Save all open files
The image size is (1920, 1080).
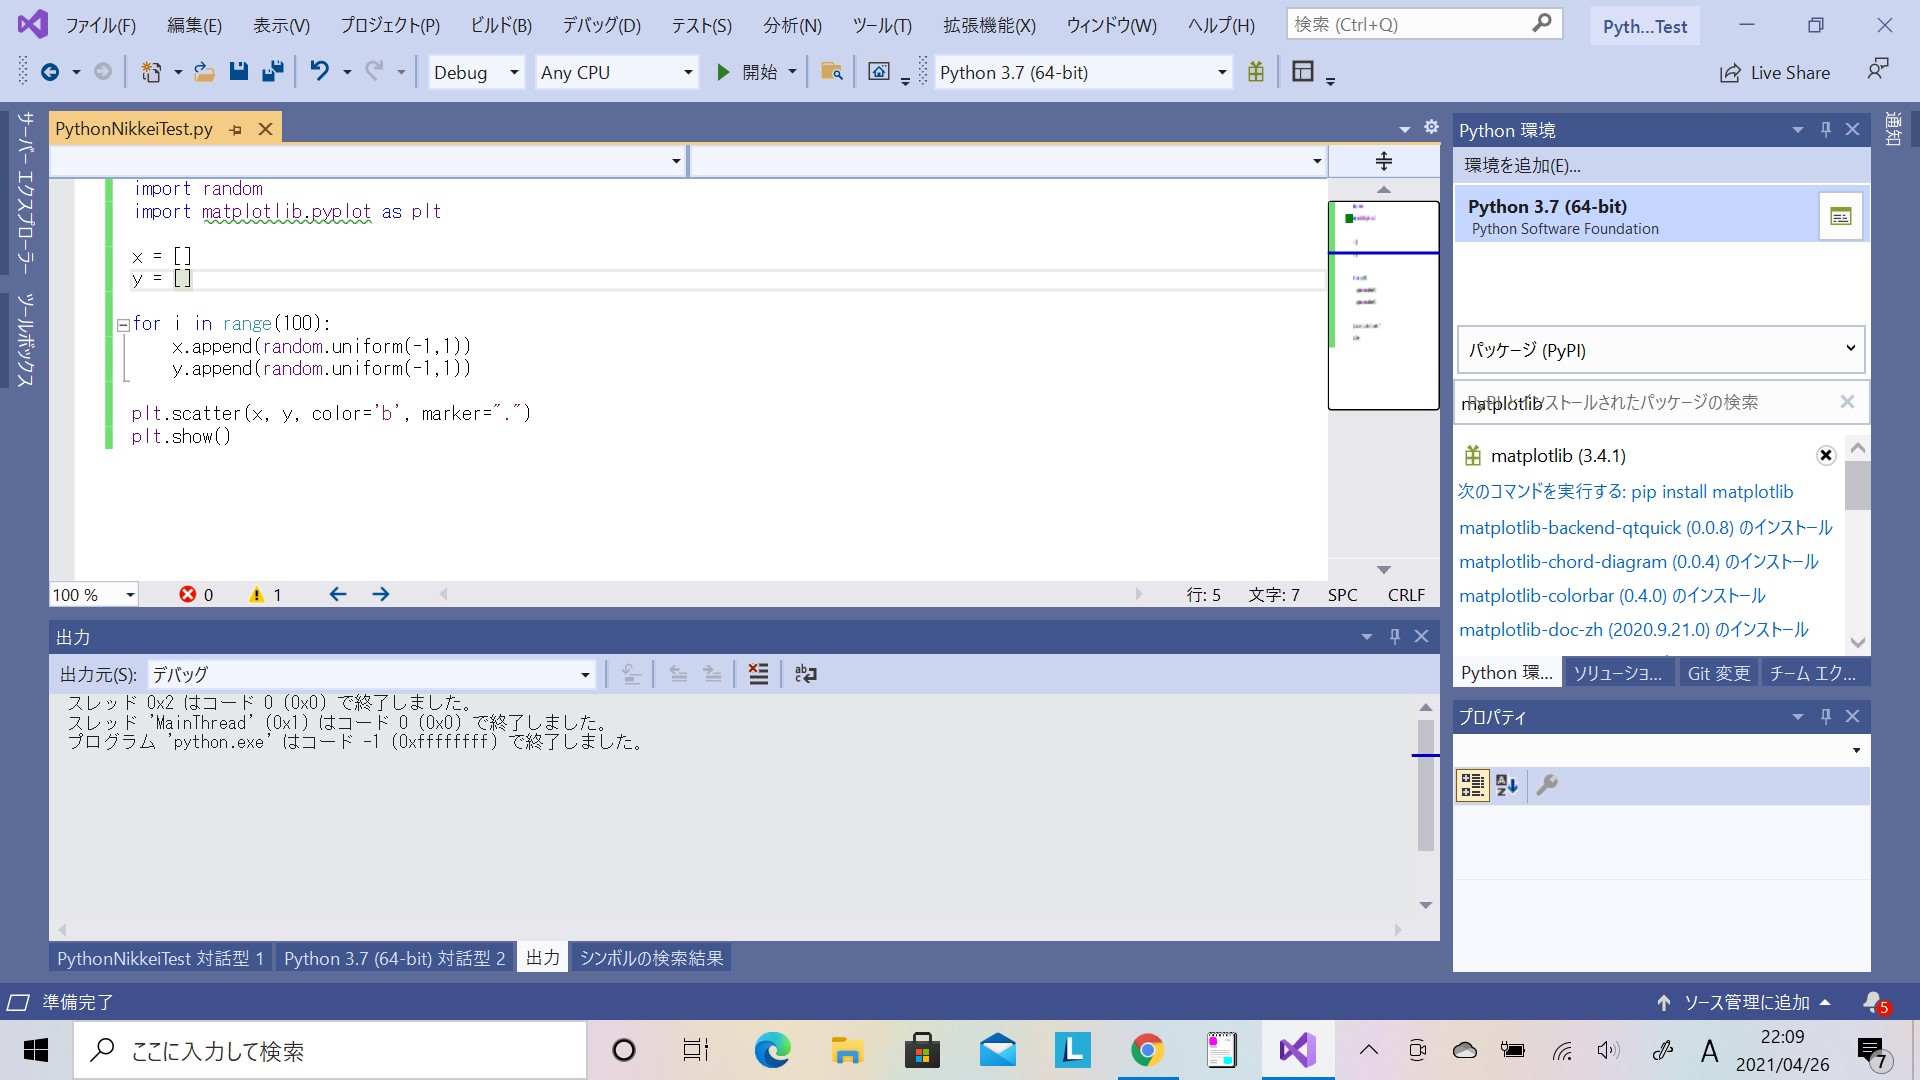272,71
